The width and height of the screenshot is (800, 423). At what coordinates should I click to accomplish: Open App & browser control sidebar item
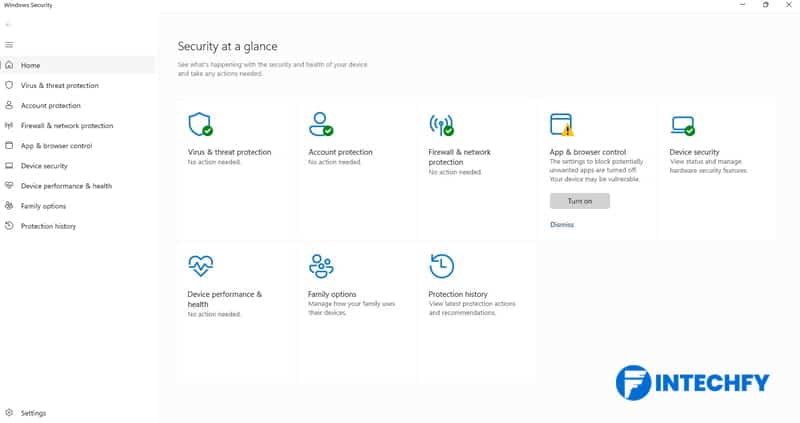(78, 145)
